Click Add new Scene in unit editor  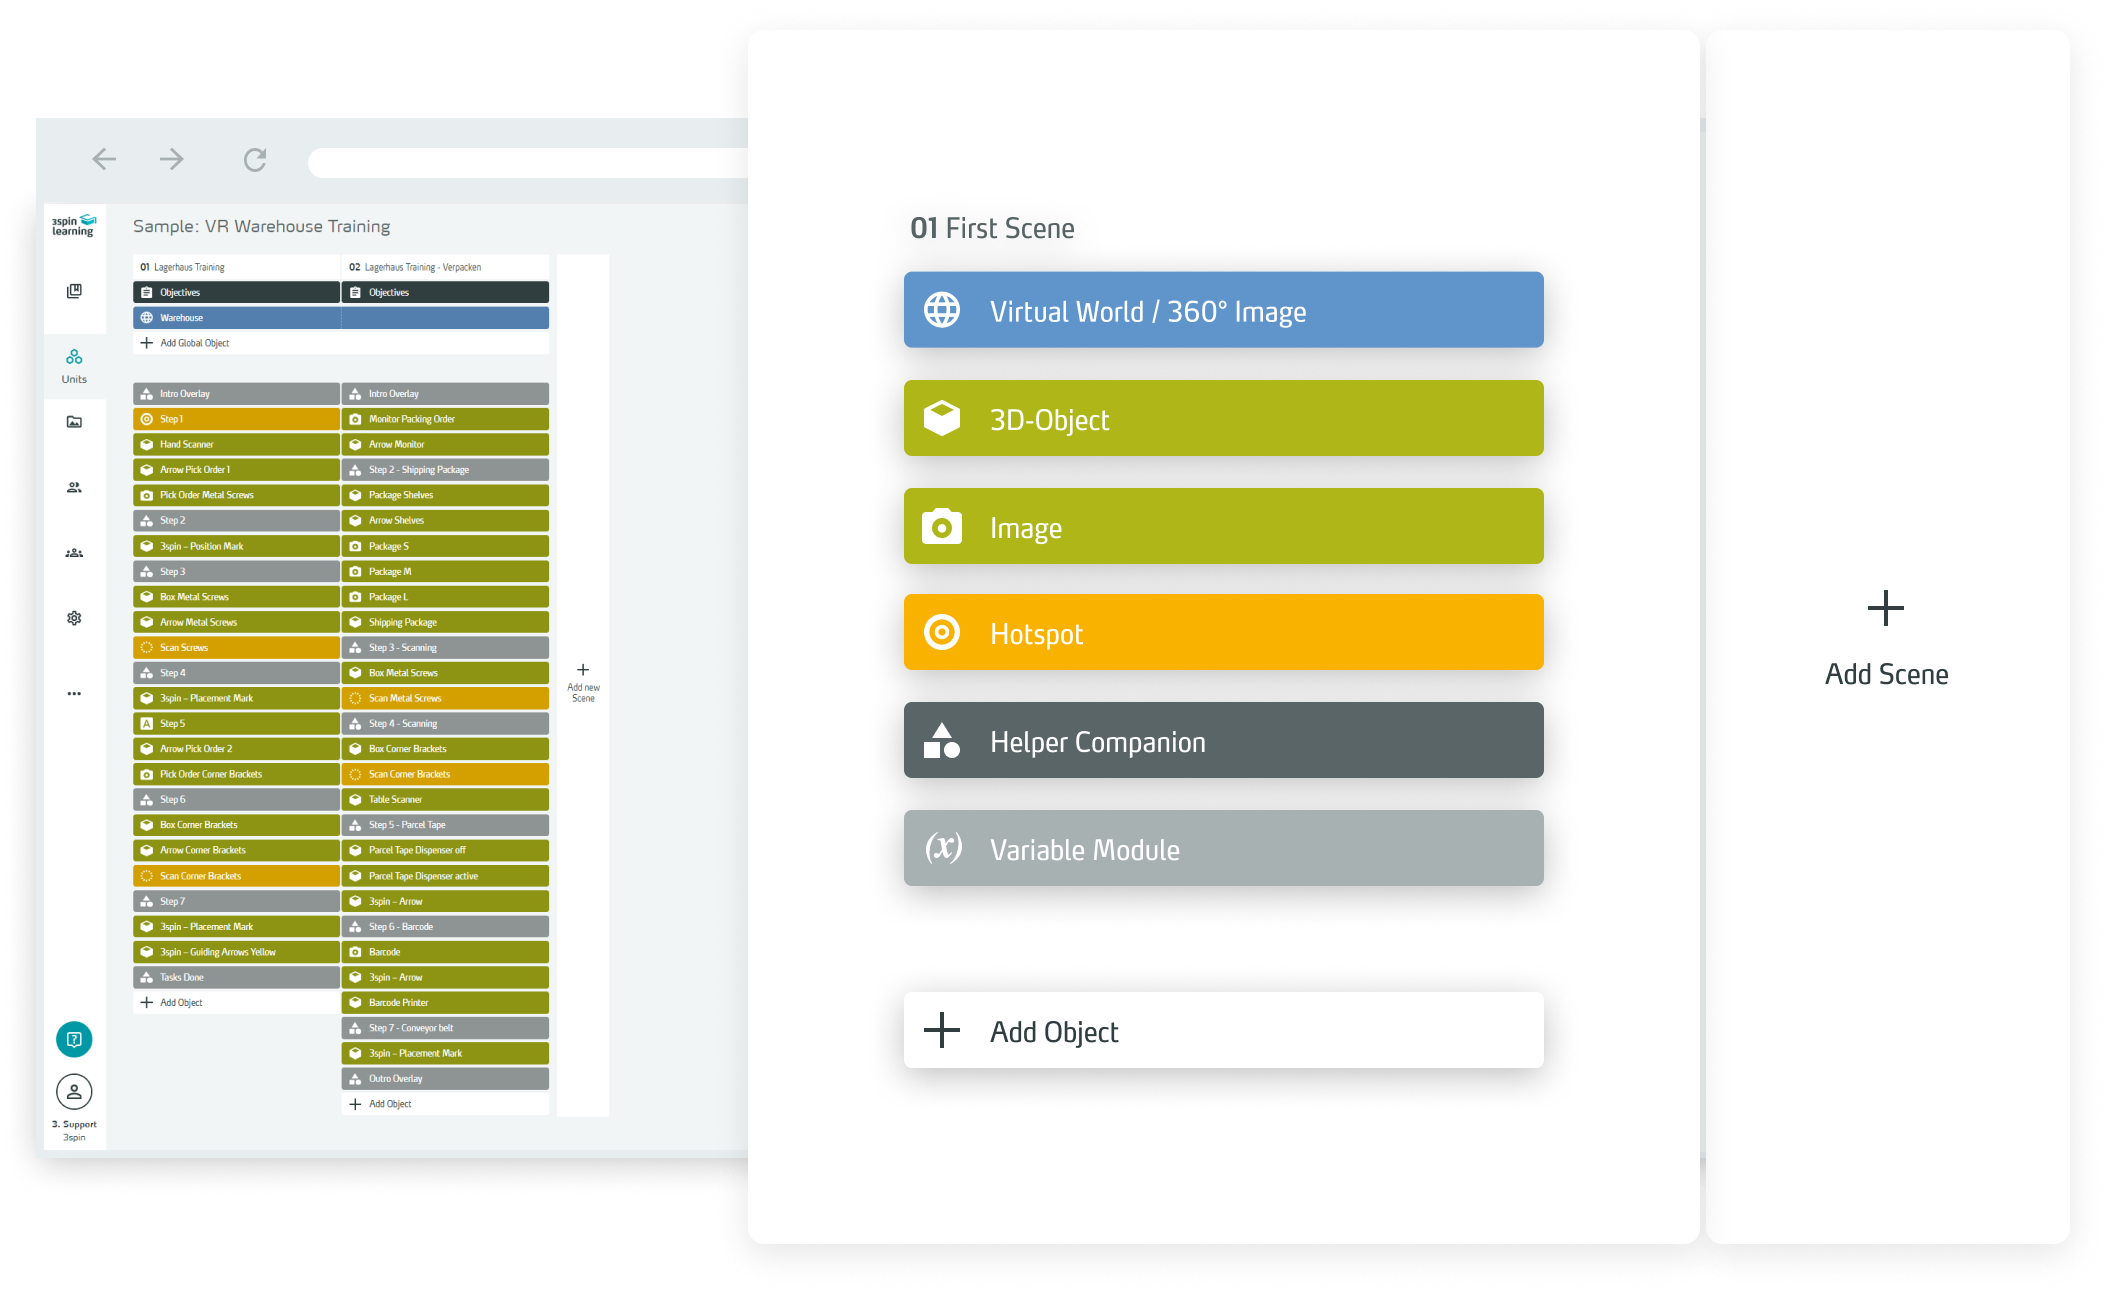coord(583,683)
